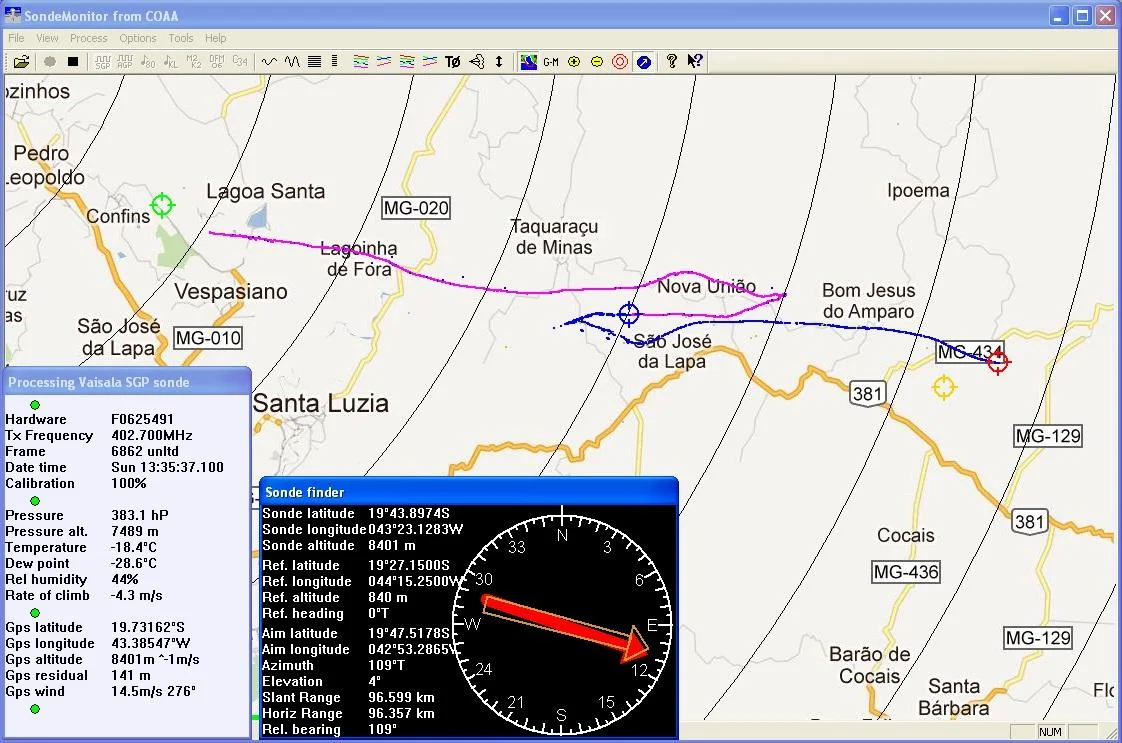
Task: Click the Temperature value -18.4°C
Action: click(x=134, y=548)
